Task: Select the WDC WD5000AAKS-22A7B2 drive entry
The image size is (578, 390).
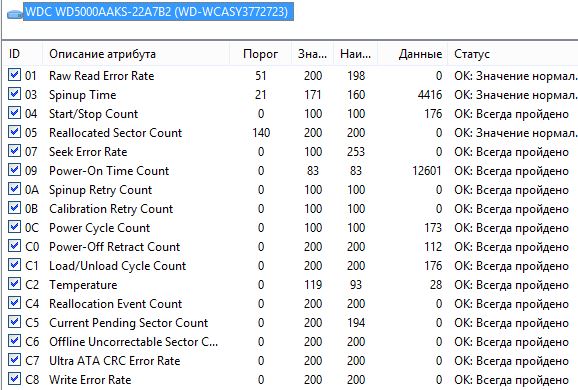Action: [158, 12]
